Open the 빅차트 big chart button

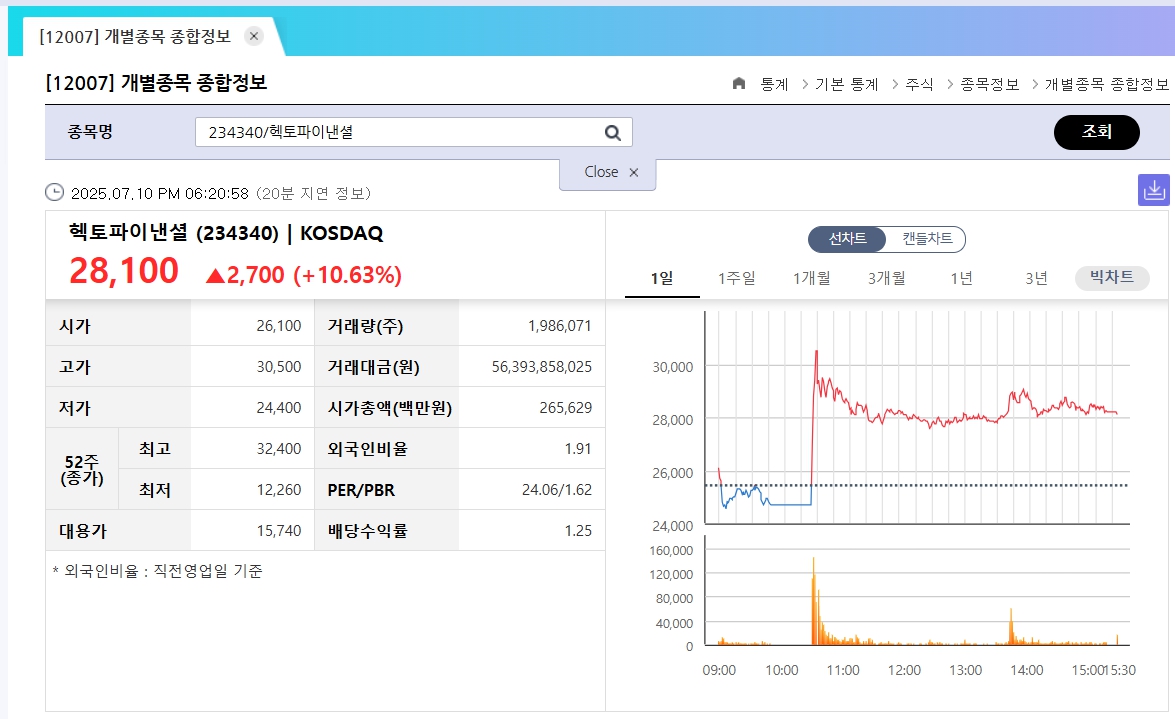pyautogui.click(x=1112, y=277)
